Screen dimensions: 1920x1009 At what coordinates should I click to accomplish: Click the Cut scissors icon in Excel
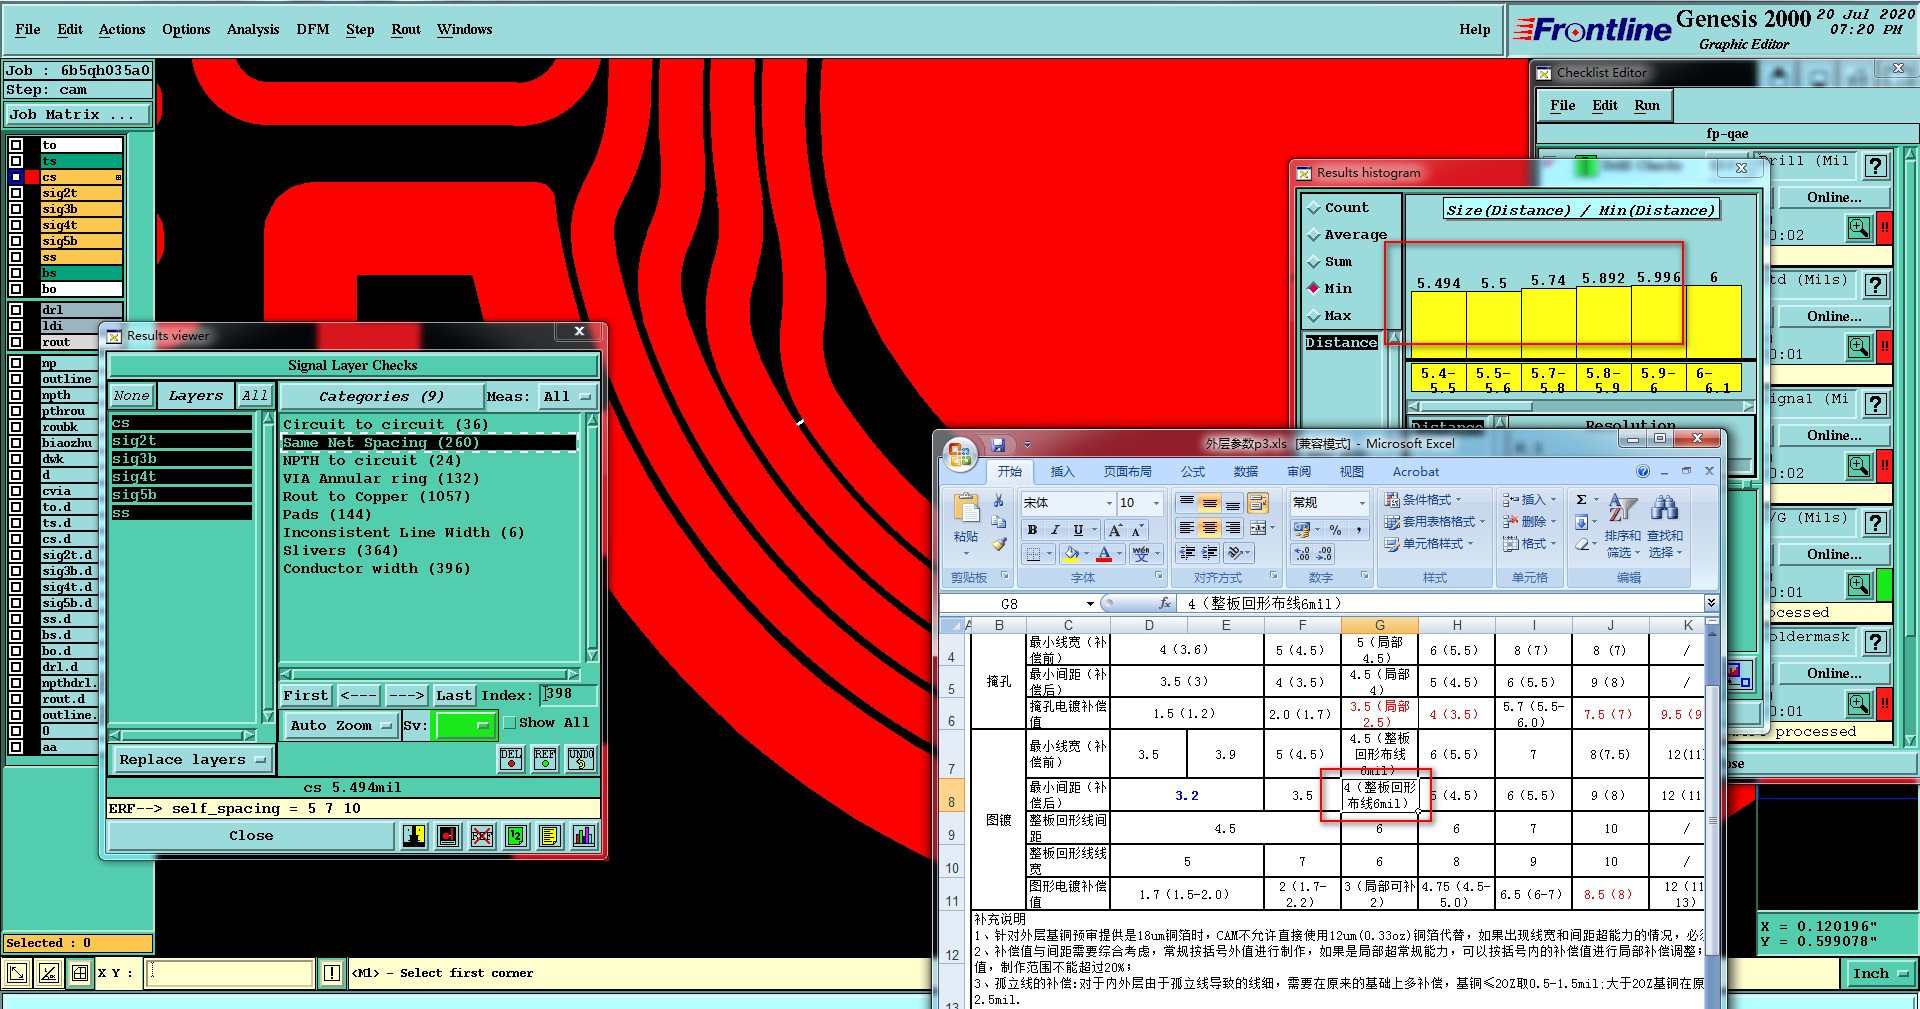[x=998, y=500]
